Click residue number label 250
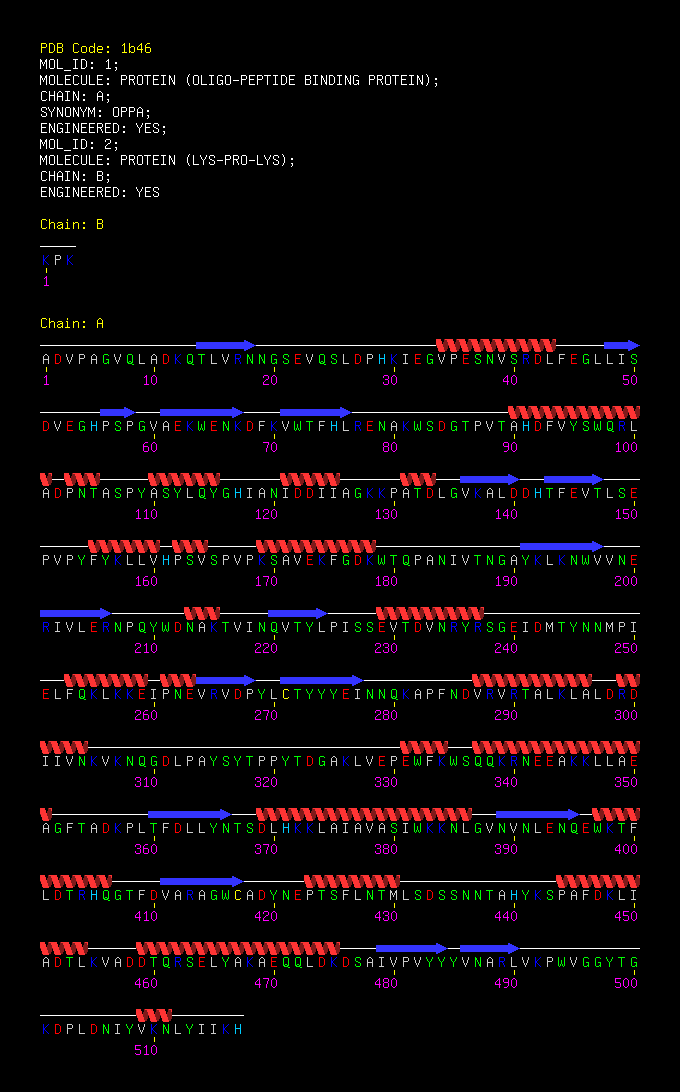Screen dimensions: 680x1092 pyautogui.click(x=626, y=648)
